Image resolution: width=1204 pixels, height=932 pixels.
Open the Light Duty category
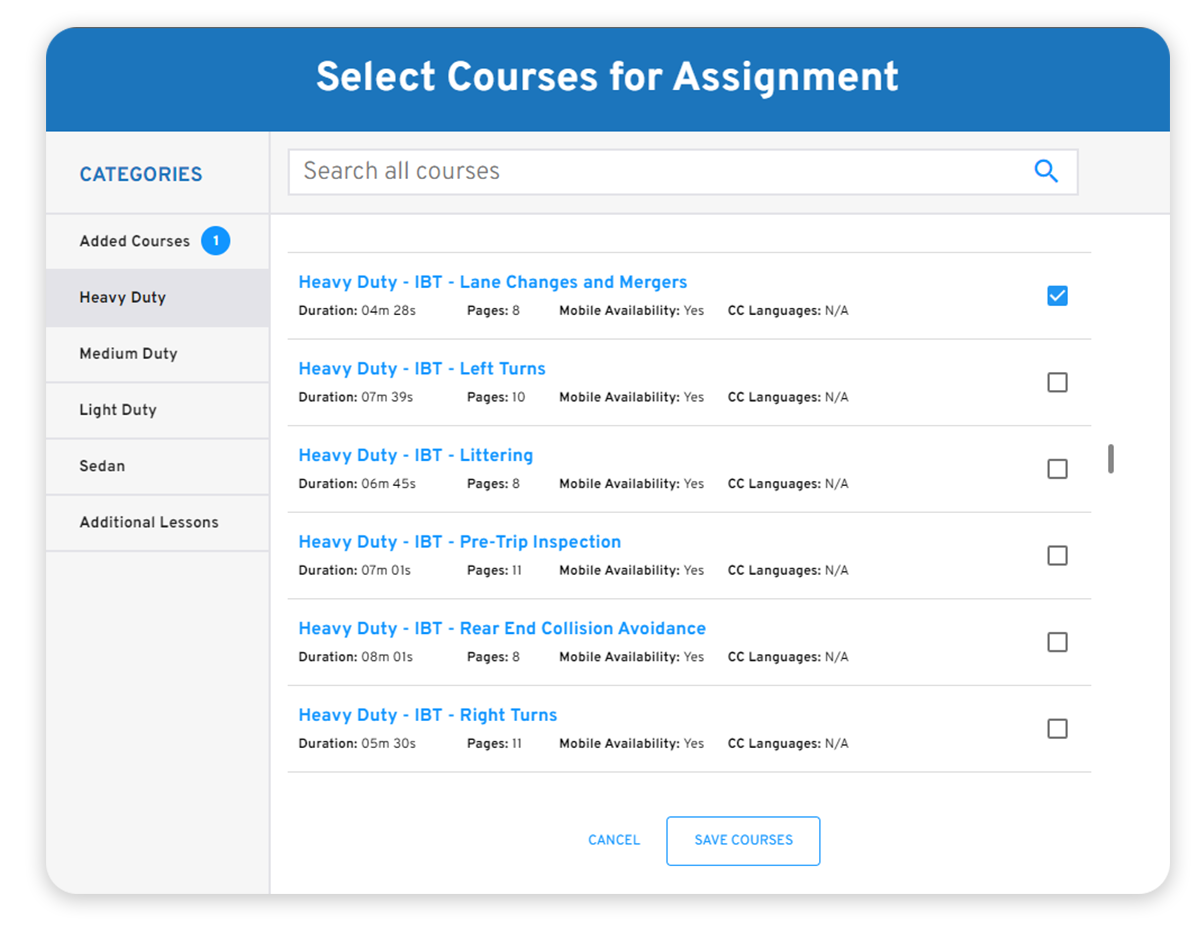pyautogui.click(x=118, y=410)
